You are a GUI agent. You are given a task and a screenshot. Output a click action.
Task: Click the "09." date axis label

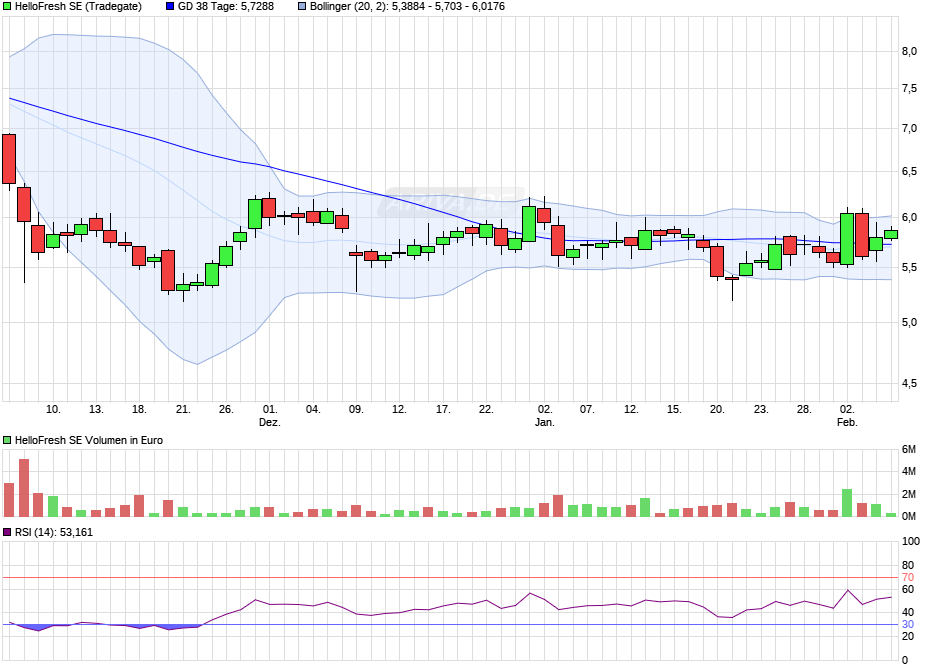356,409
